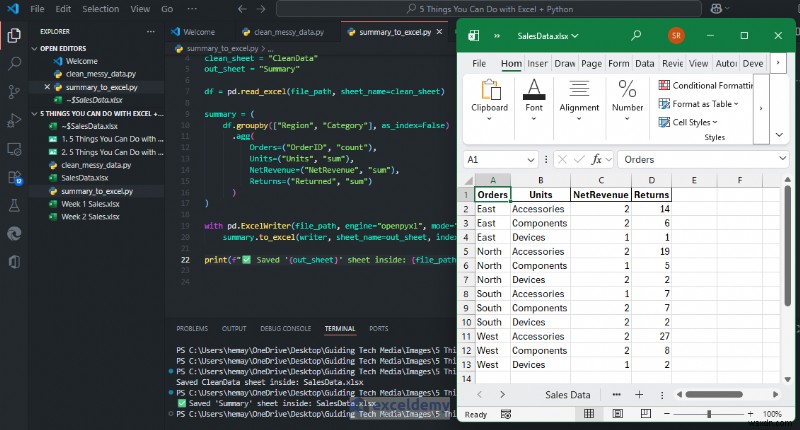The height and width of the screenshot is (430, 800).
Task: Open the Insert tab in Excel
Action: 537,63
